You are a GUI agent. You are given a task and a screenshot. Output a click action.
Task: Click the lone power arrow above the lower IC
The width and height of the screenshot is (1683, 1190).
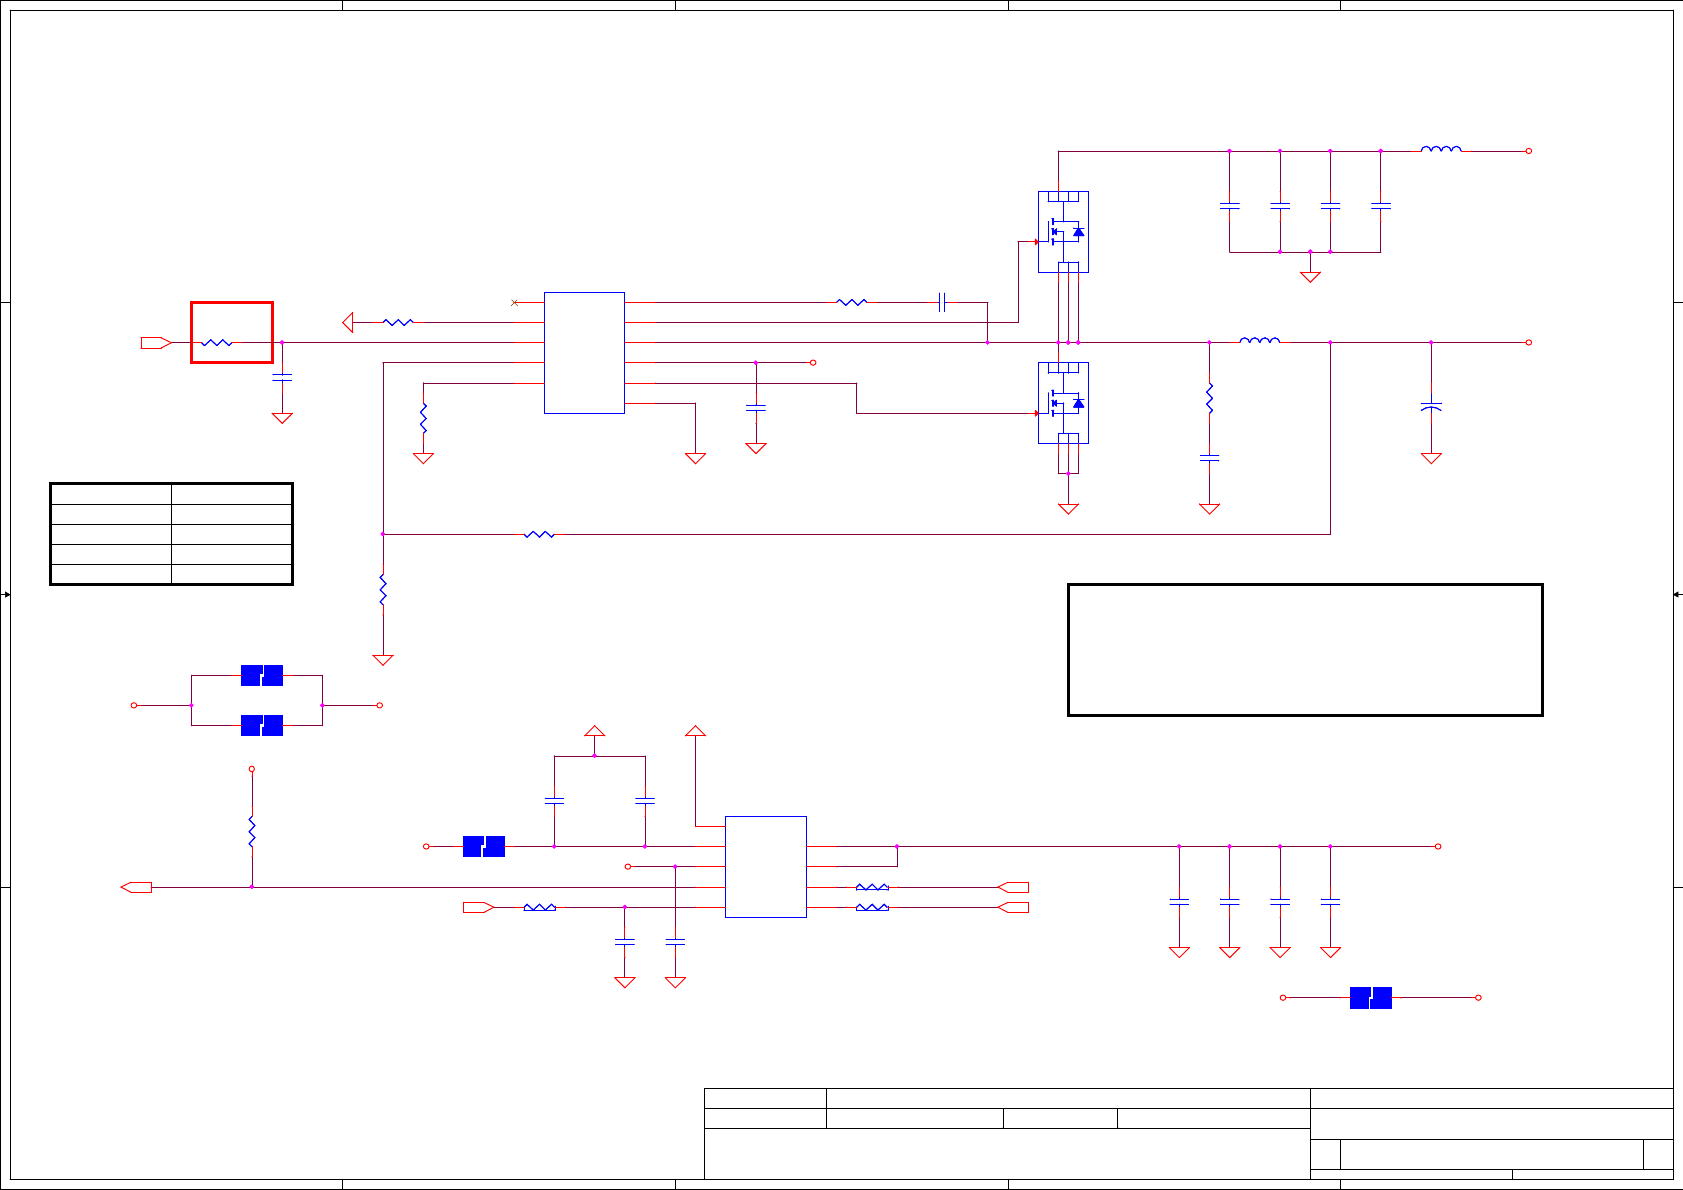point(695,731)
